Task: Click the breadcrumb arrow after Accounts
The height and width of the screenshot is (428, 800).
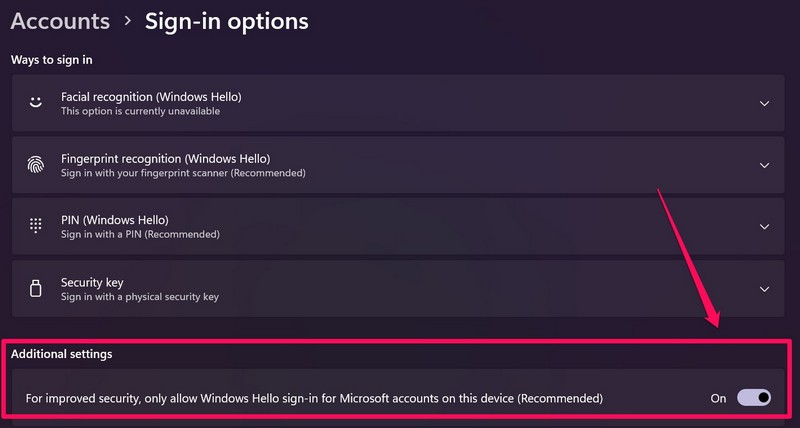Action: tap(128, 21)
